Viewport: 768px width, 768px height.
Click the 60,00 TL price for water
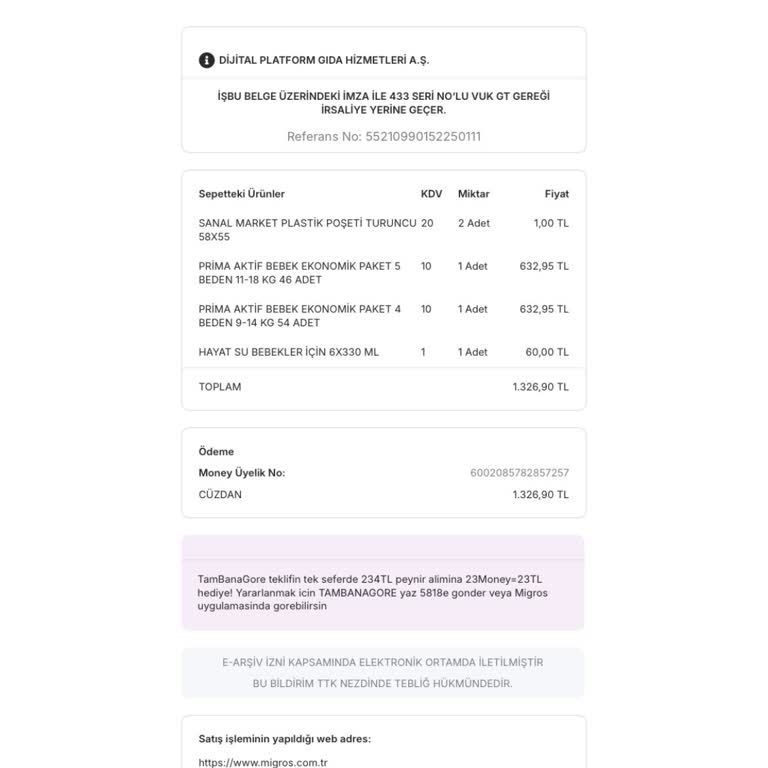(547, 352)
